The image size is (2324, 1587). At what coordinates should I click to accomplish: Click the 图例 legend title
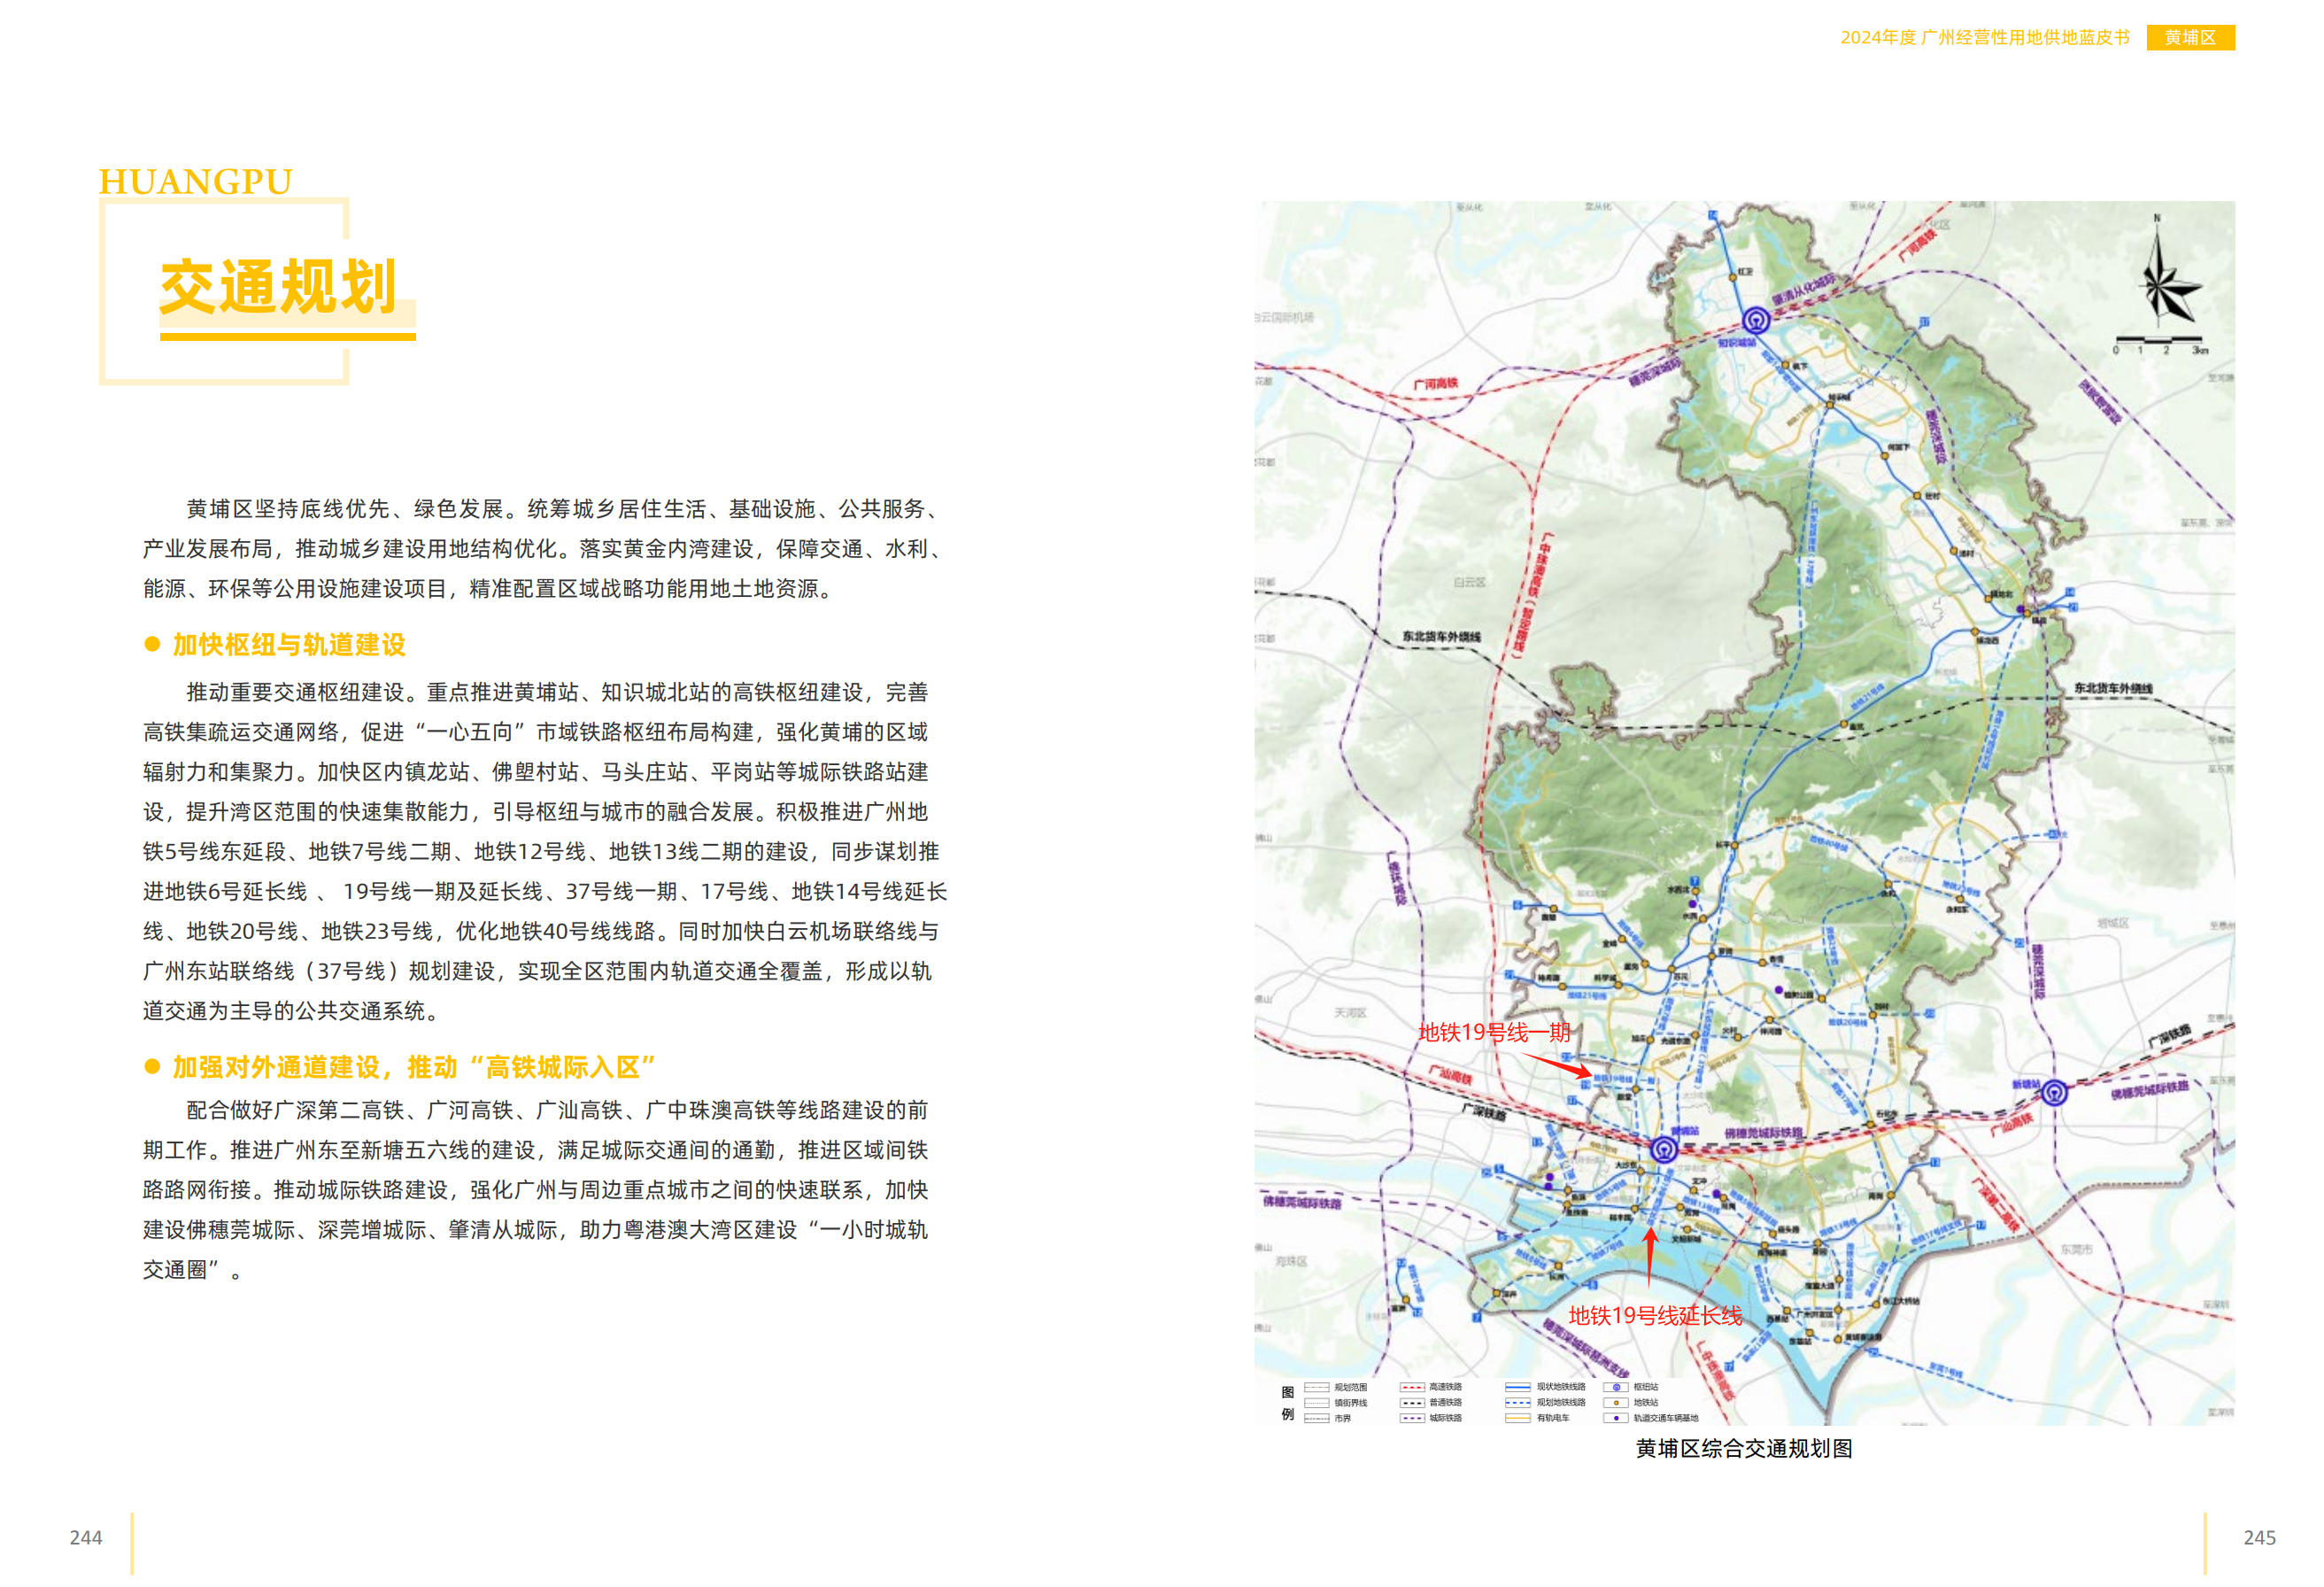point(1288,1403)
